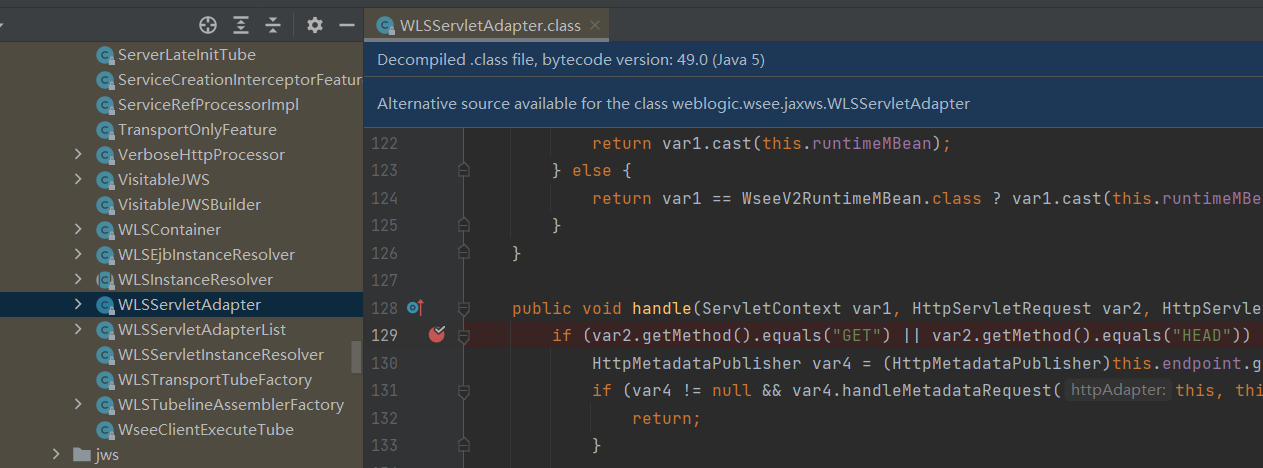
Task: Switch to WLSServletAdapter.class editor tab
Action: click(486, 25)
